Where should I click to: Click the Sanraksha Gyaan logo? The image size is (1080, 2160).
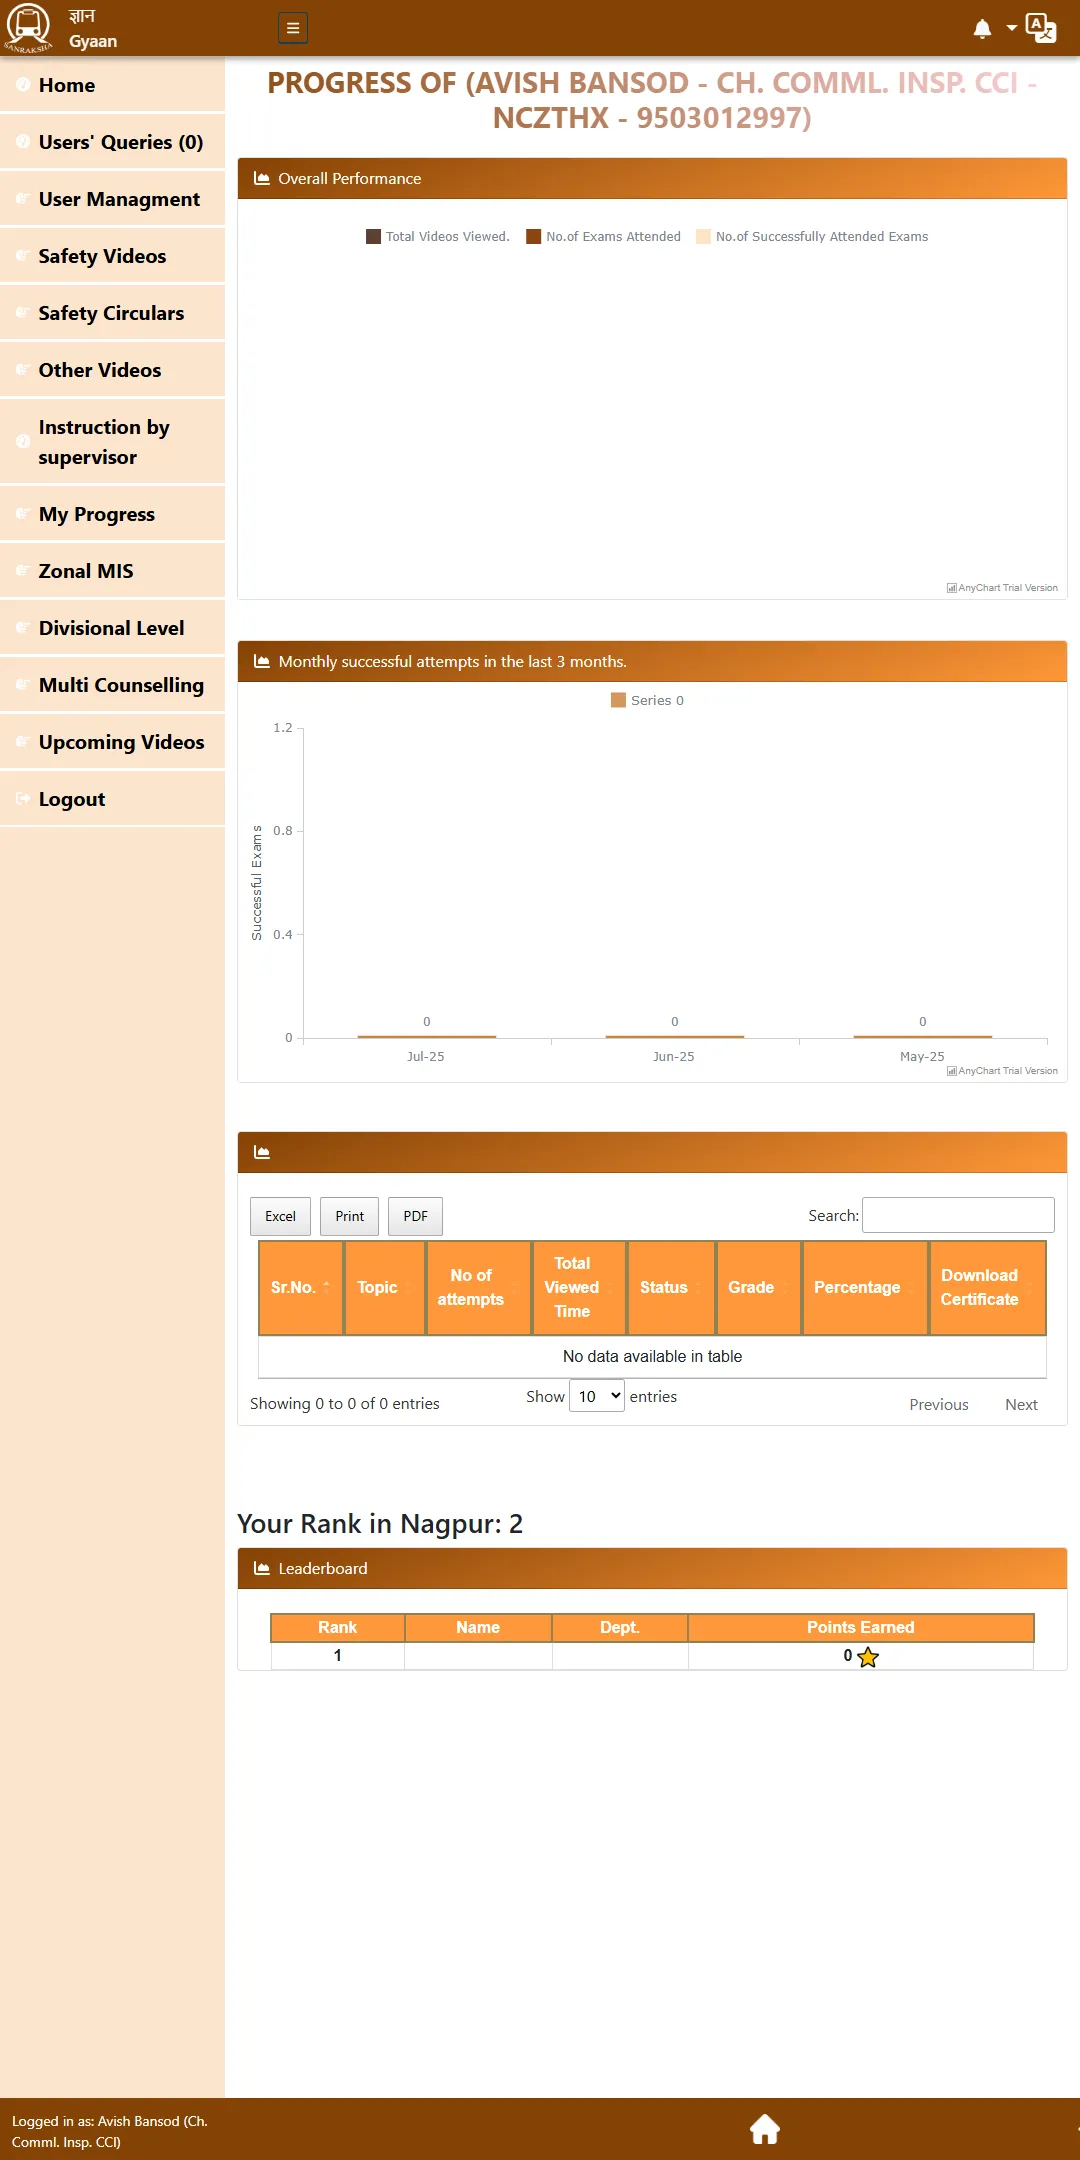point(28,28)
